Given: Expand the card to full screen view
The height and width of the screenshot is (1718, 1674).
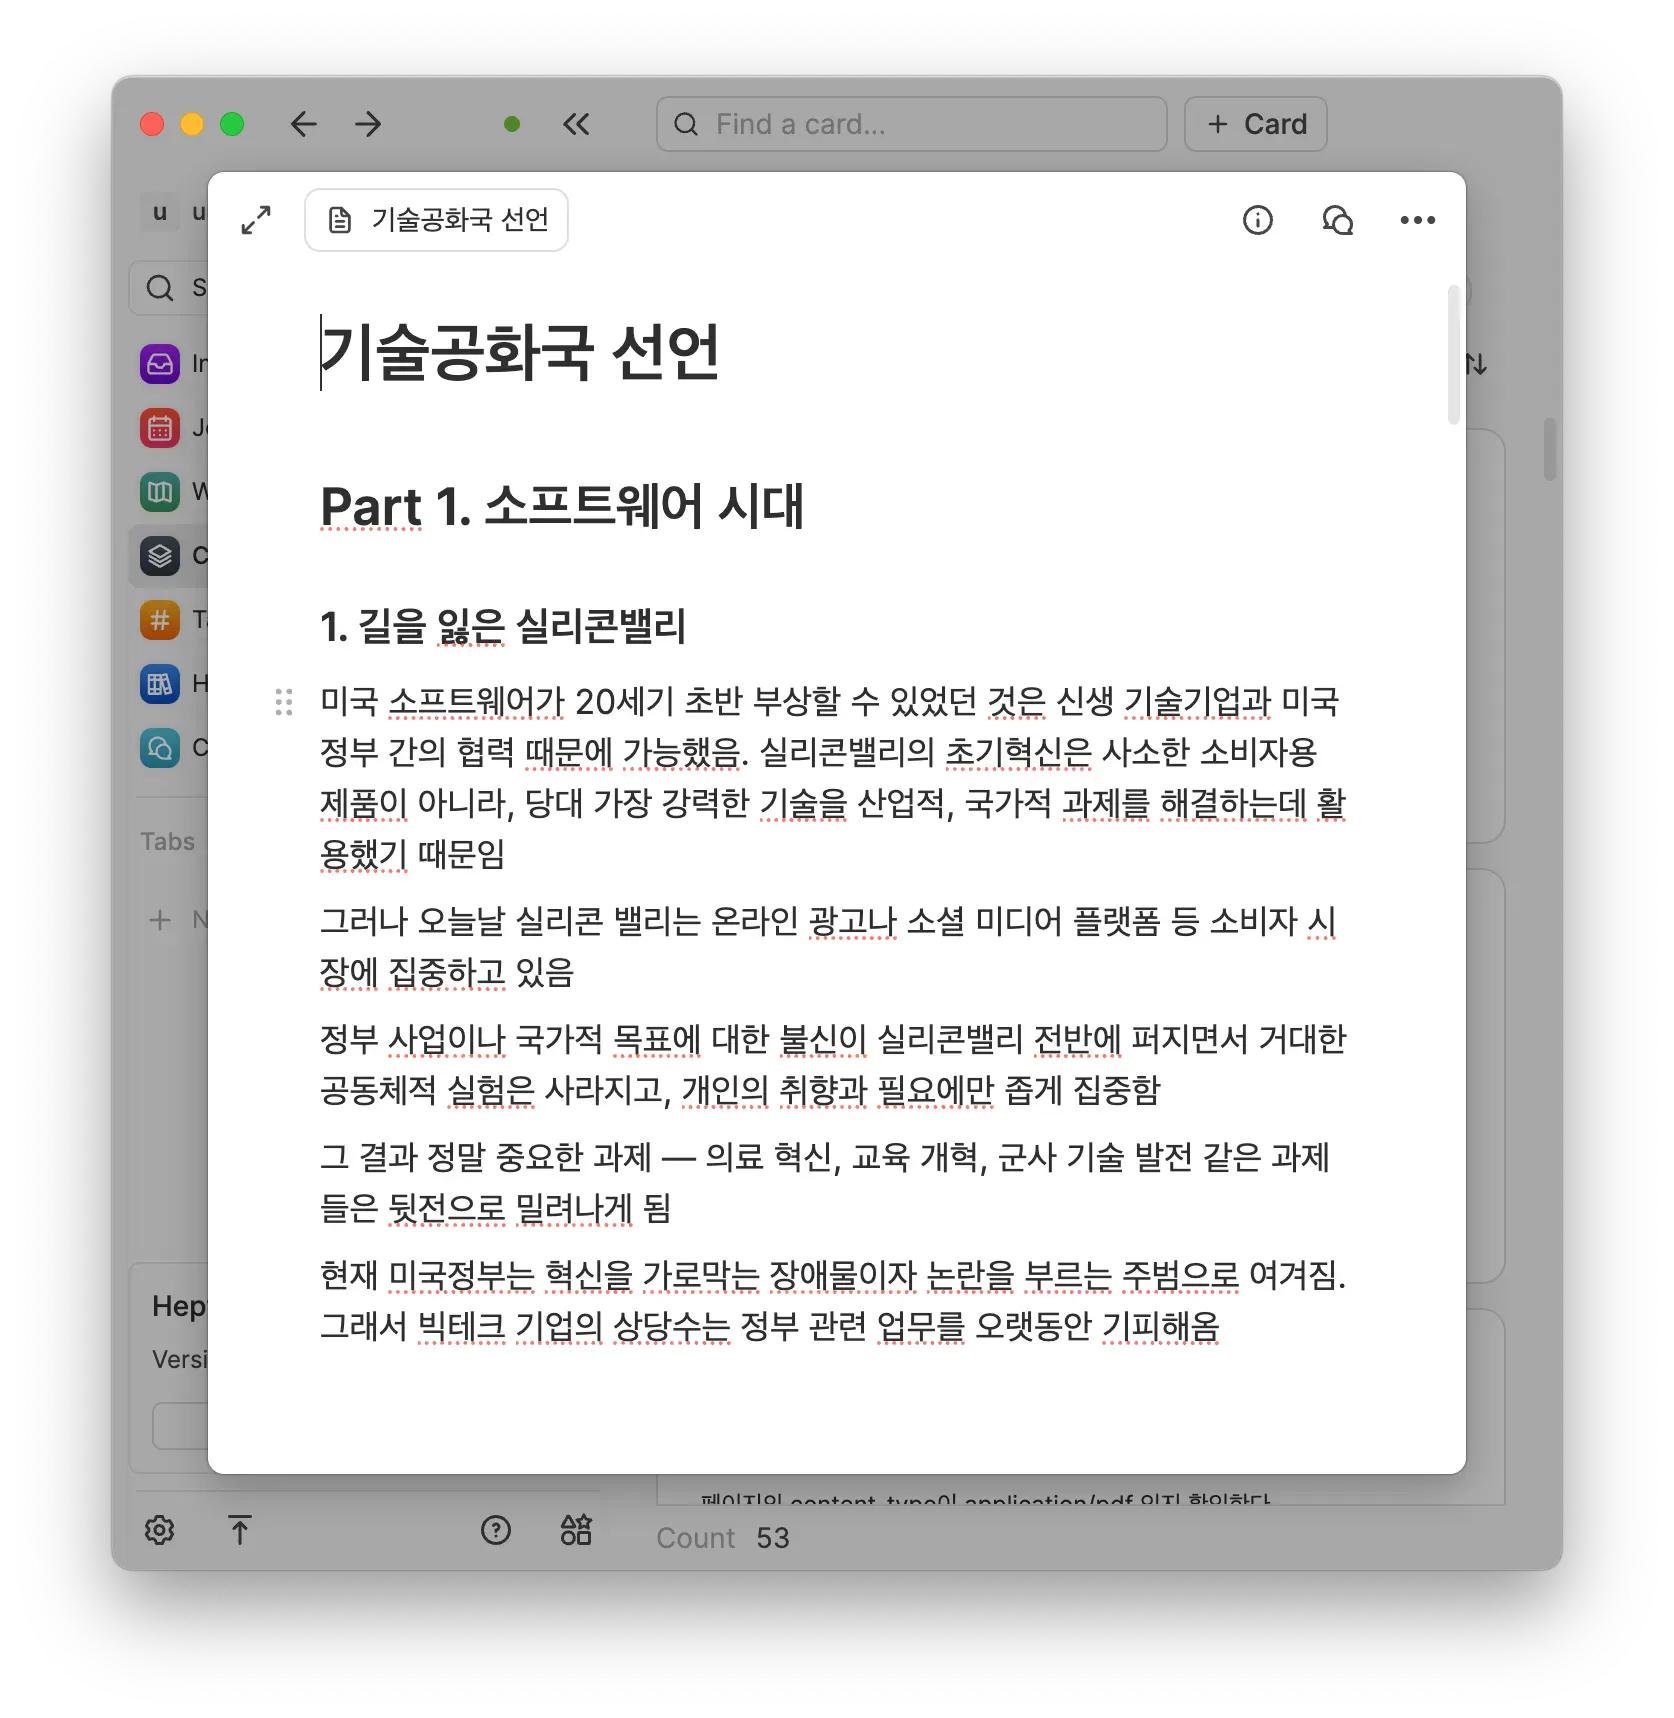Looking at the screenshot, I should tap(256, 220).
